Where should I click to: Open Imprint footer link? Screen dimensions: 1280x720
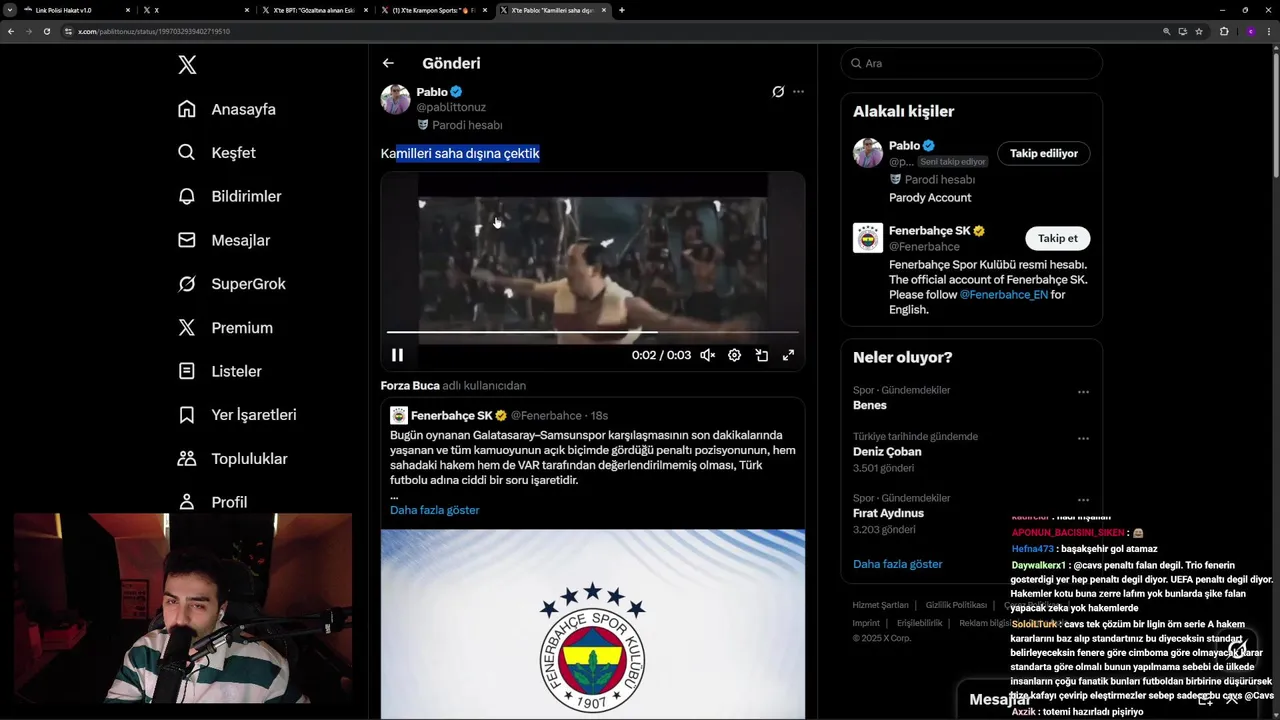[x=866, y=623]
